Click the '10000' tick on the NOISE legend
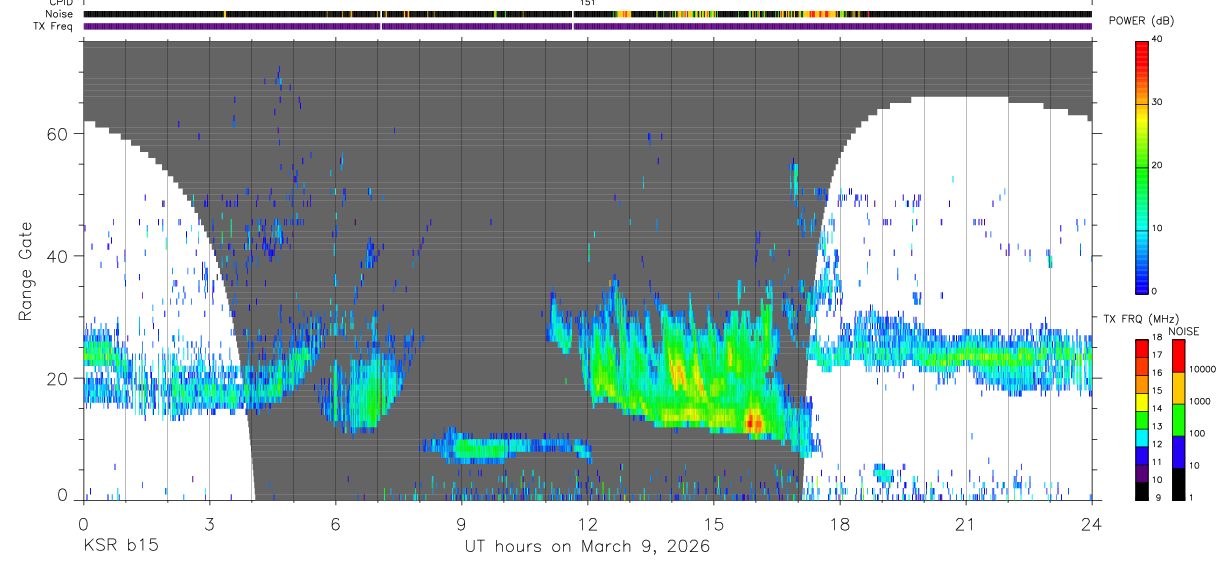This screenshot has height=567, width=1228. click(x=1203, y=370)
